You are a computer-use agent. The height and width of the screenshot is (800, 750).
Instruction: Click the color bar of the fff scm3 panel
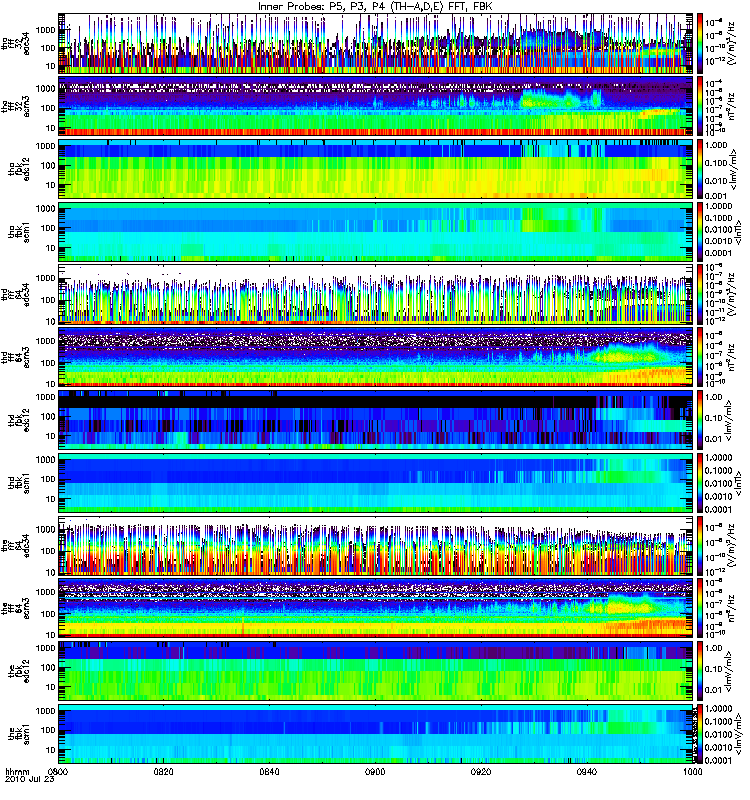point(700,608)
